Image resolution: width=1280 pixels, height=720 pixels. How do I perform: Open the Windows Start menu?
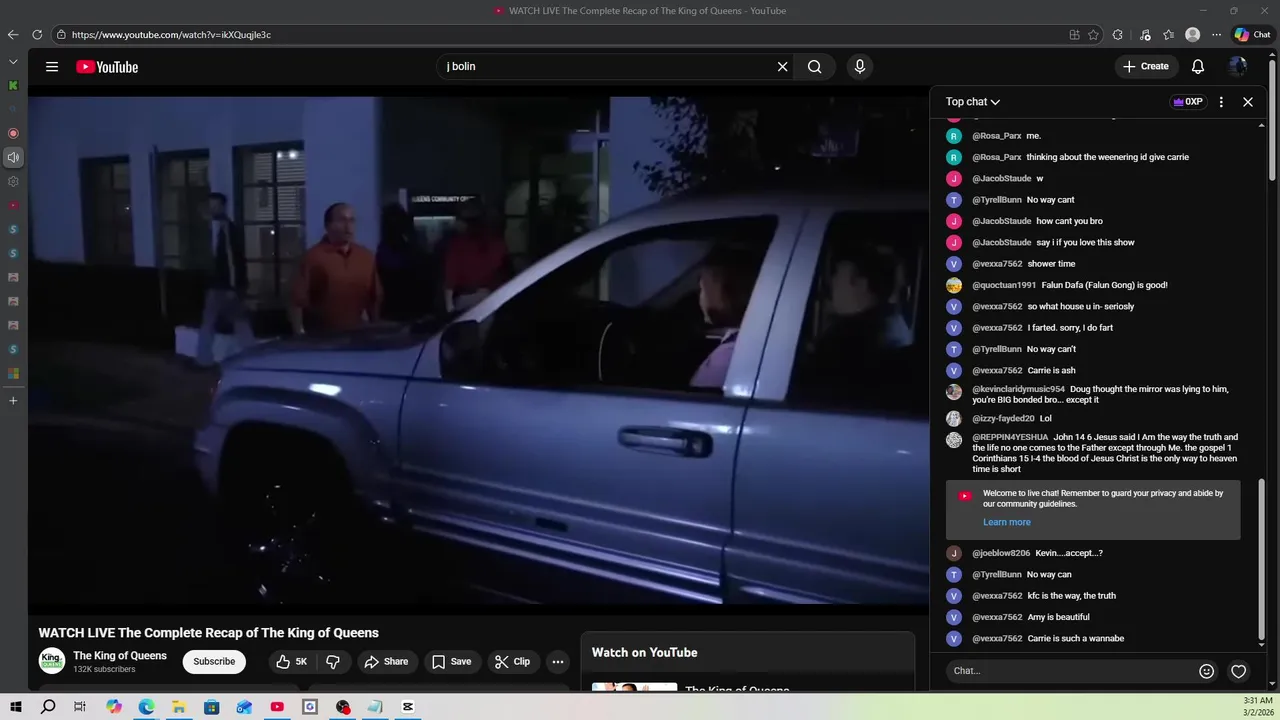pos(15,707)
